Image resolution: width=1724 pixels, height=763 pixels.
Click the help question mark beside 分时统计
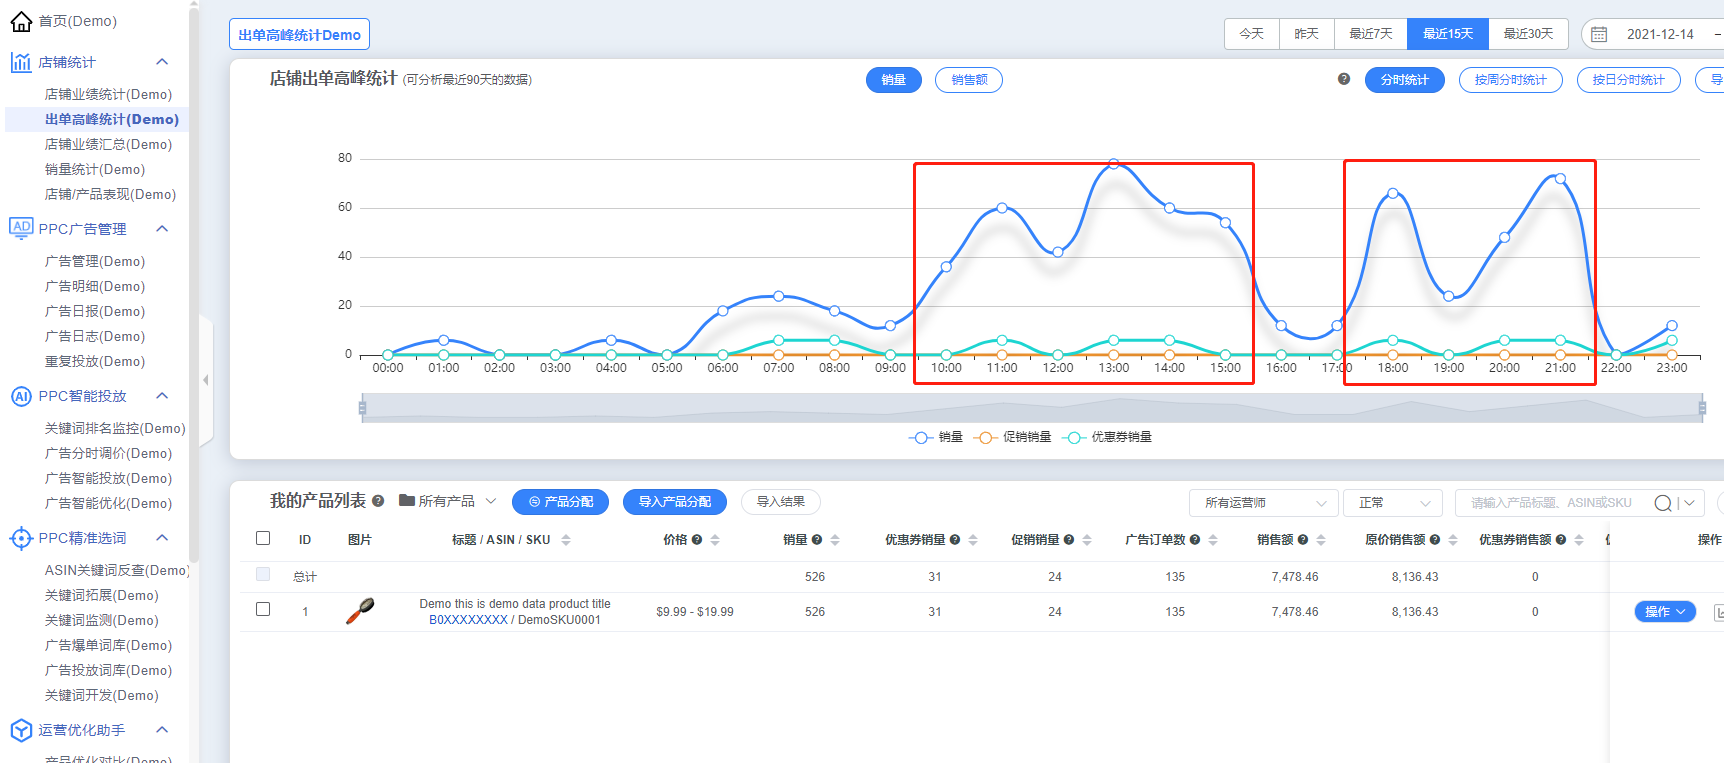pos(1344,79)
